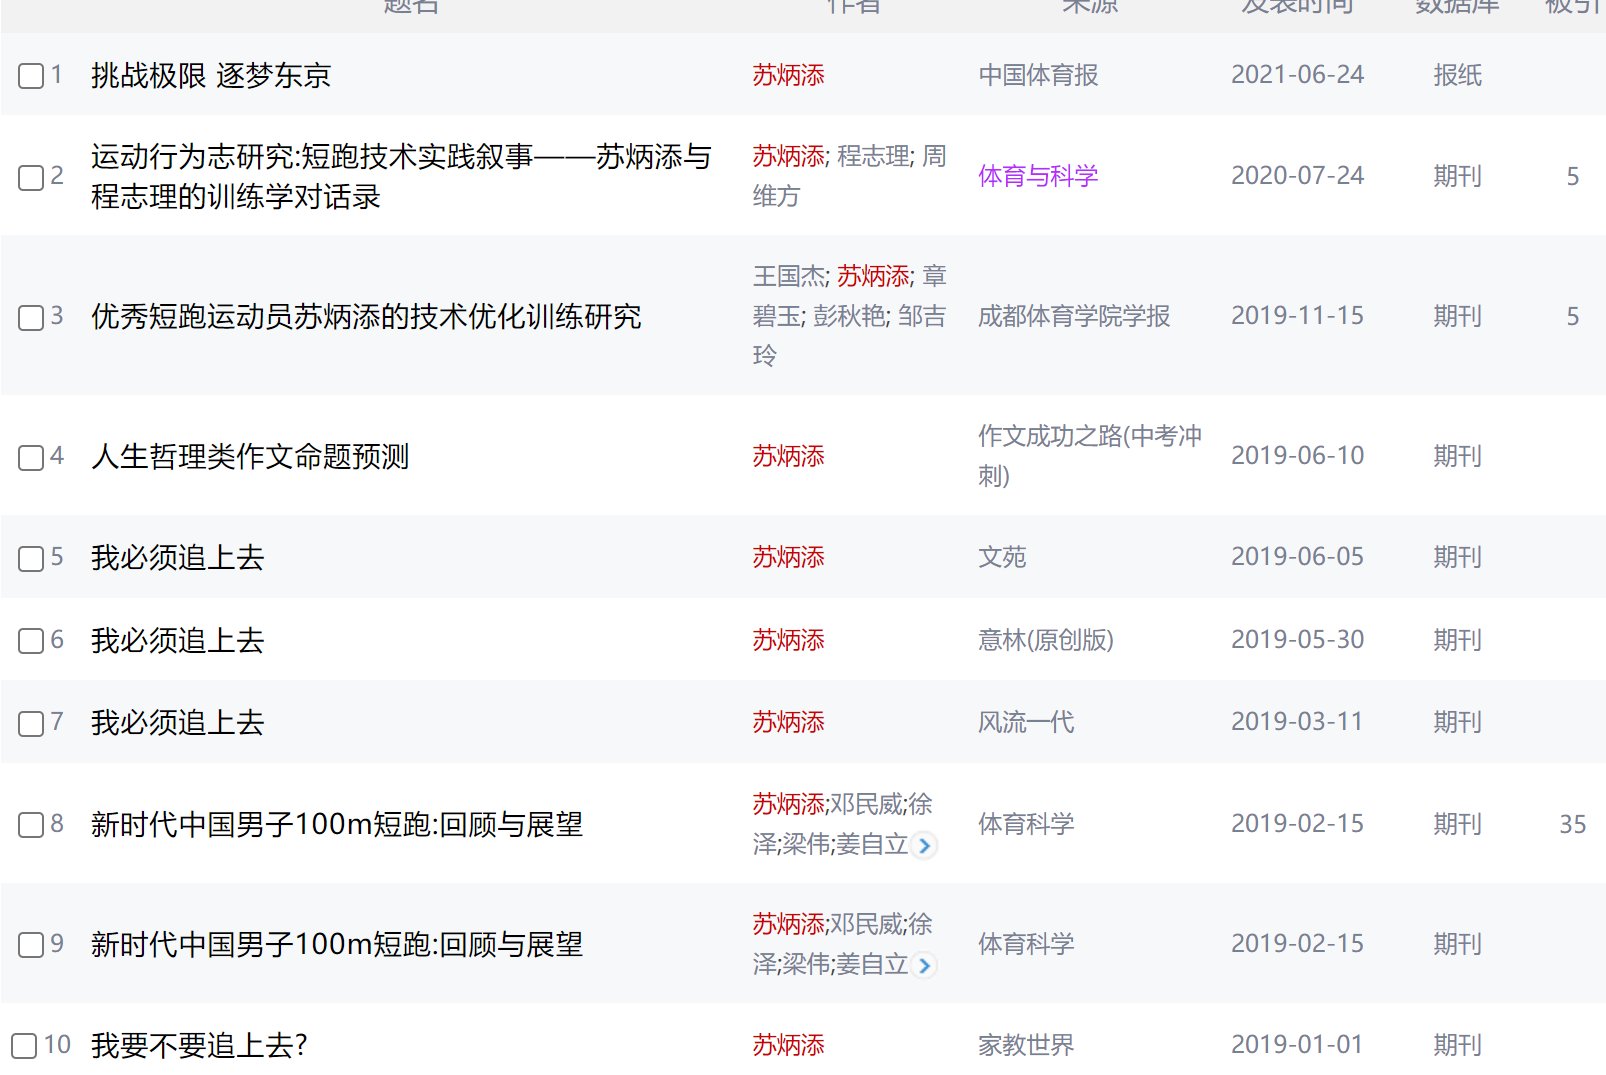
Task: Open article 我要不要追上去?
Action: click(199, 1046)
